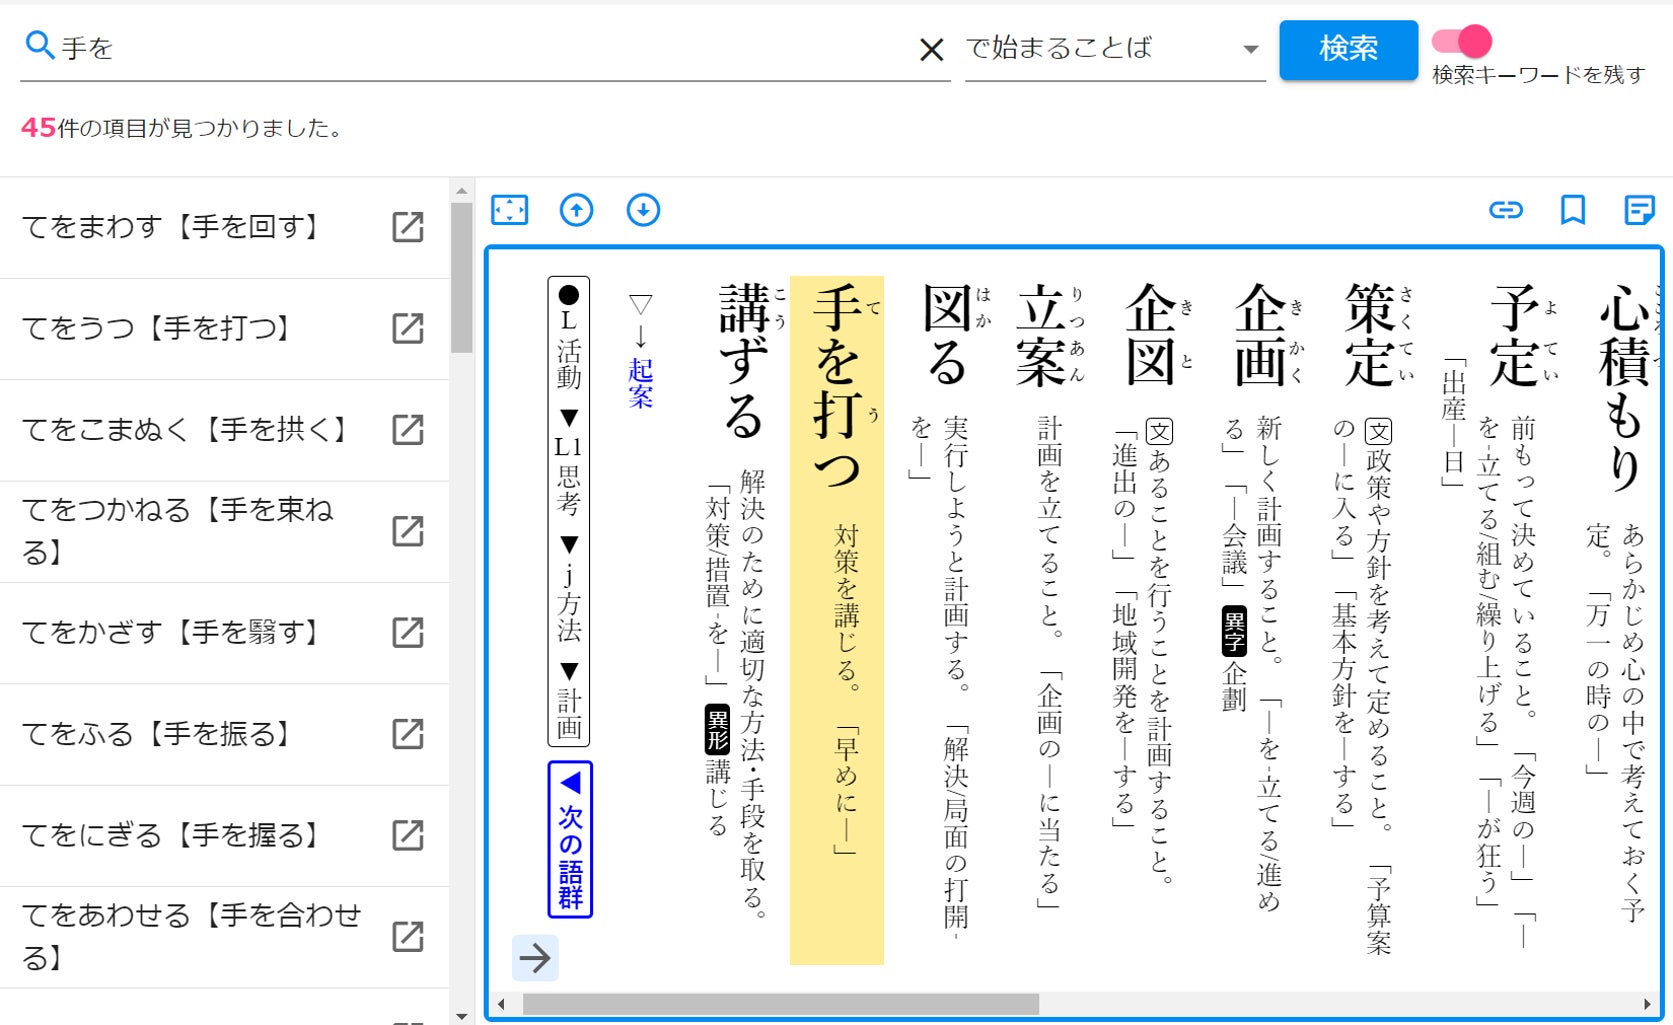The width and height of the screenshot is (1673, 1025).
Task: Click the horizontal scrollbar in dictionary viewer
Action: tap(780, 1004)
